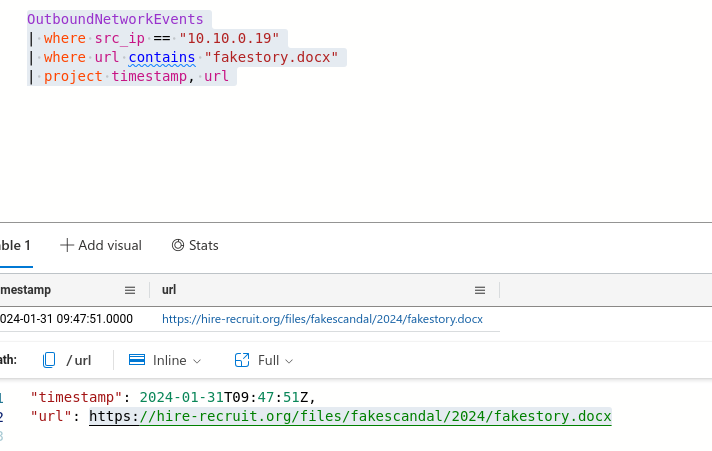This screenshot has height=451, width=712.
Task: Expand the Full dropdown chevron
Action: 290,361
